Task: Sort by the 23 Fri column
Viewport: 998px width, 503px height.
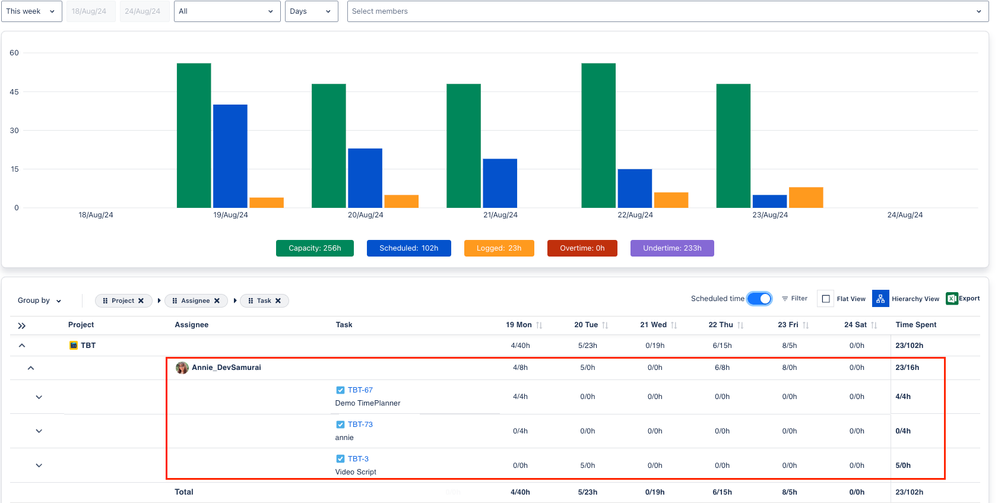Action: pos(805,326)
